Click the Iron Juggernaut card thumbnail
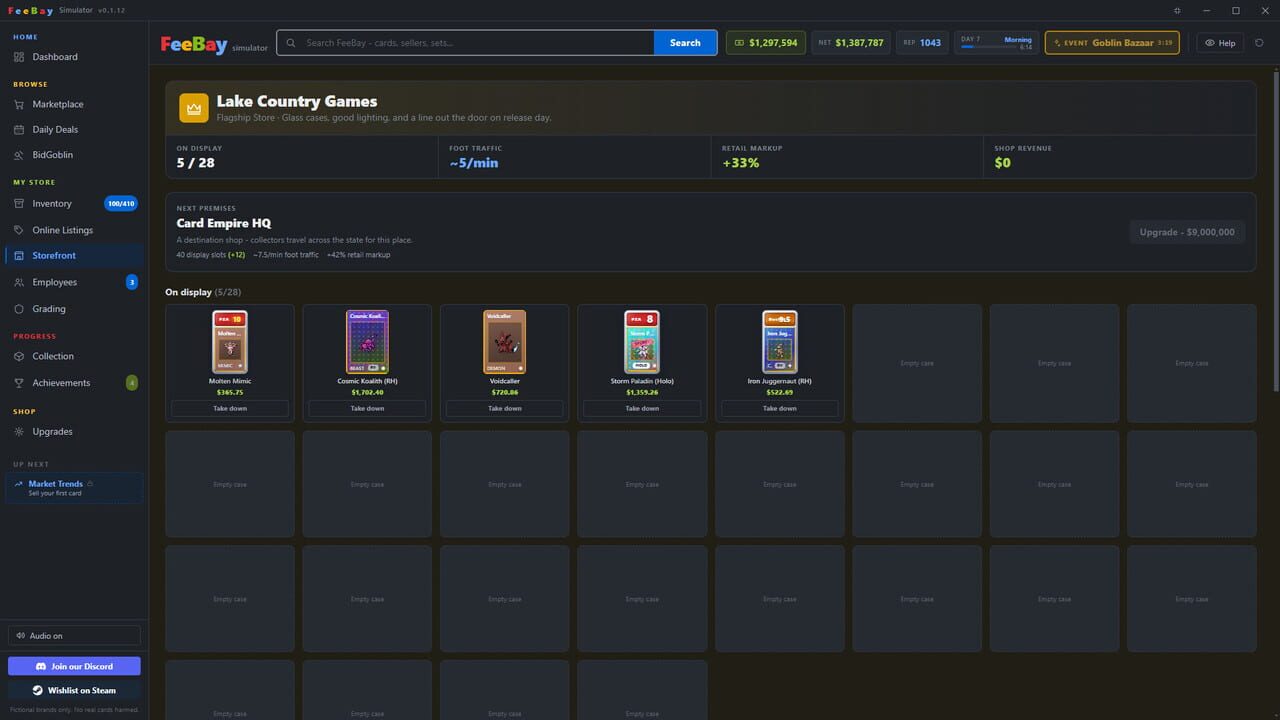 coord(780,342)
